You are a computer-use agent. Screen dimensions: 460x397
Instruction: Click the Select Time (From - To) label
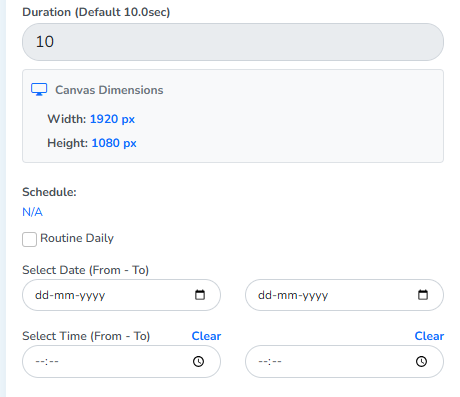coord(86,336)
